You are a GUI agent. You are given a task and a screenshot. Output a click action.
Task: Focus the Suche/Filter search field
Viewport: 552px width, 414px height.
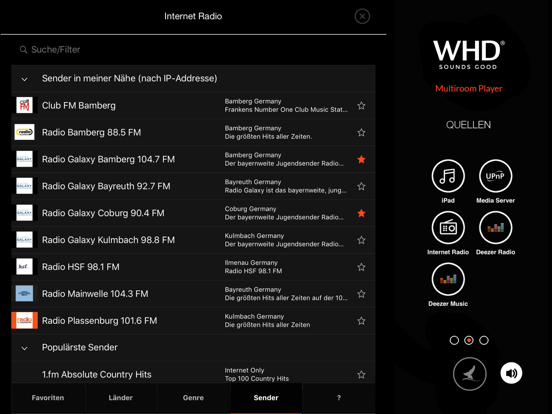pyautogui.click(x=193, y=50)
